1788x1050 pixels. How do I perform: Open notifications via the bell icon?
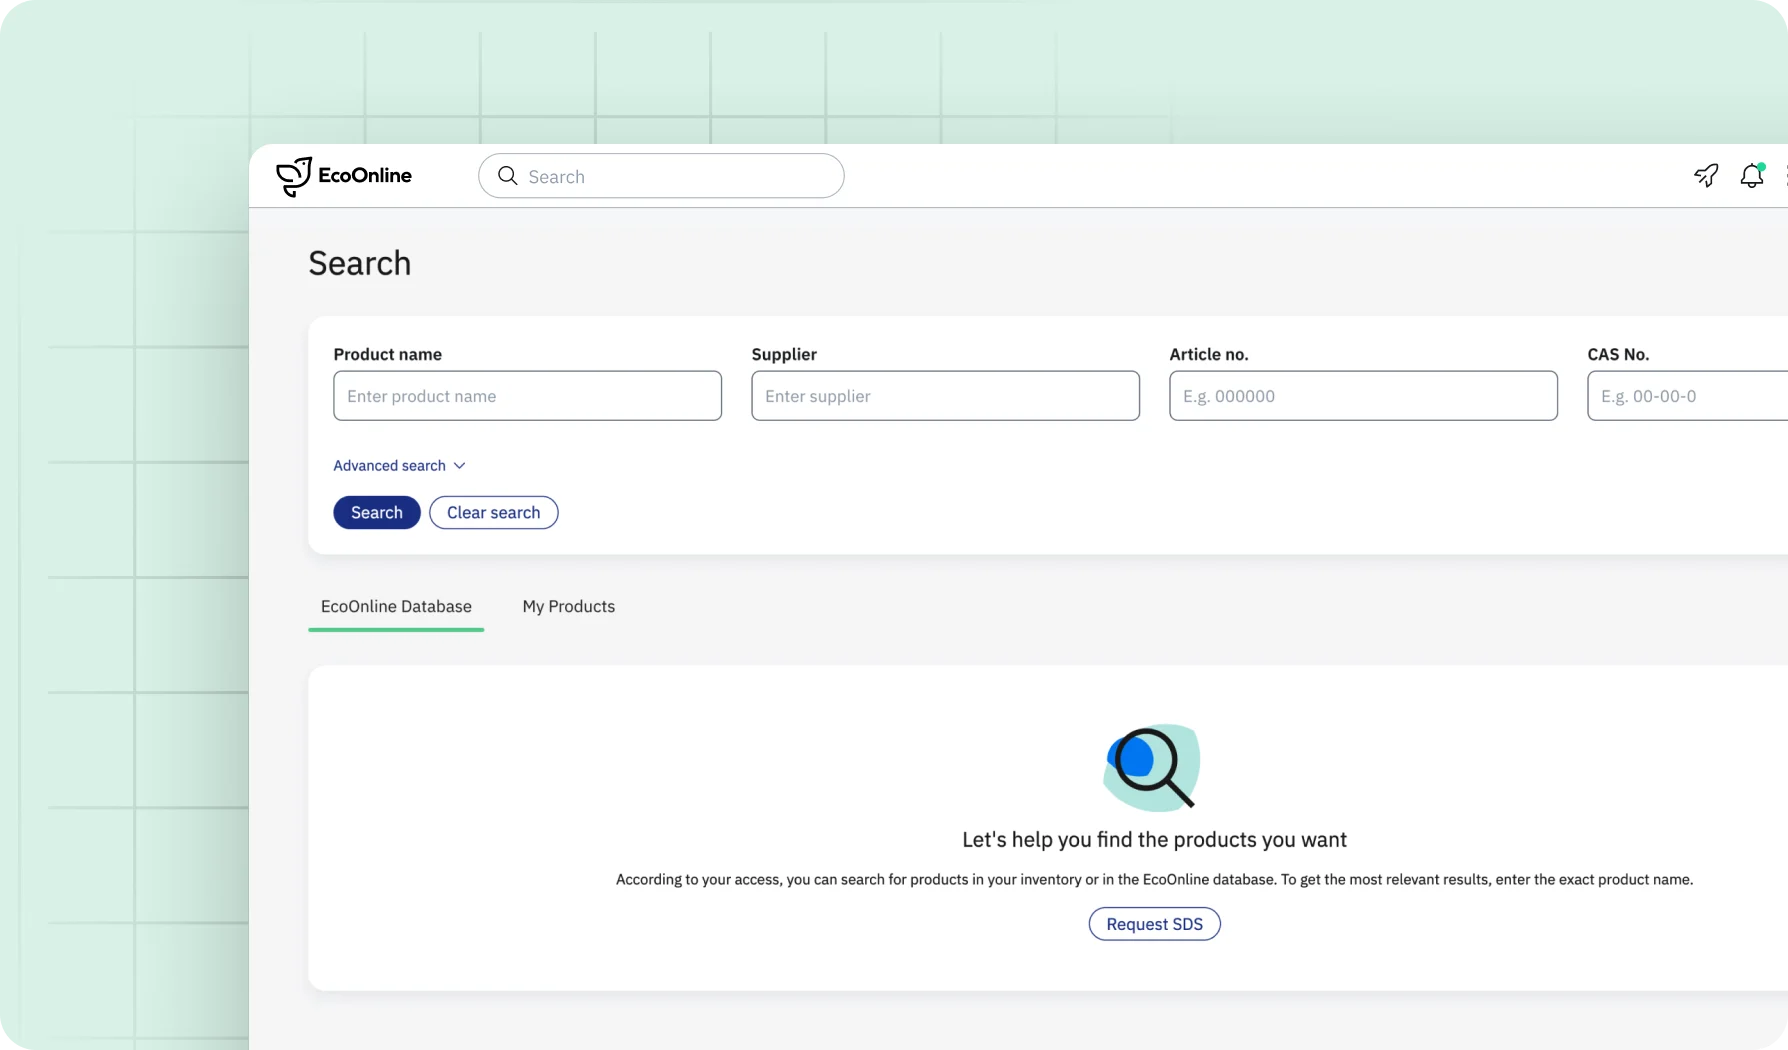(x=1751, y=176)
